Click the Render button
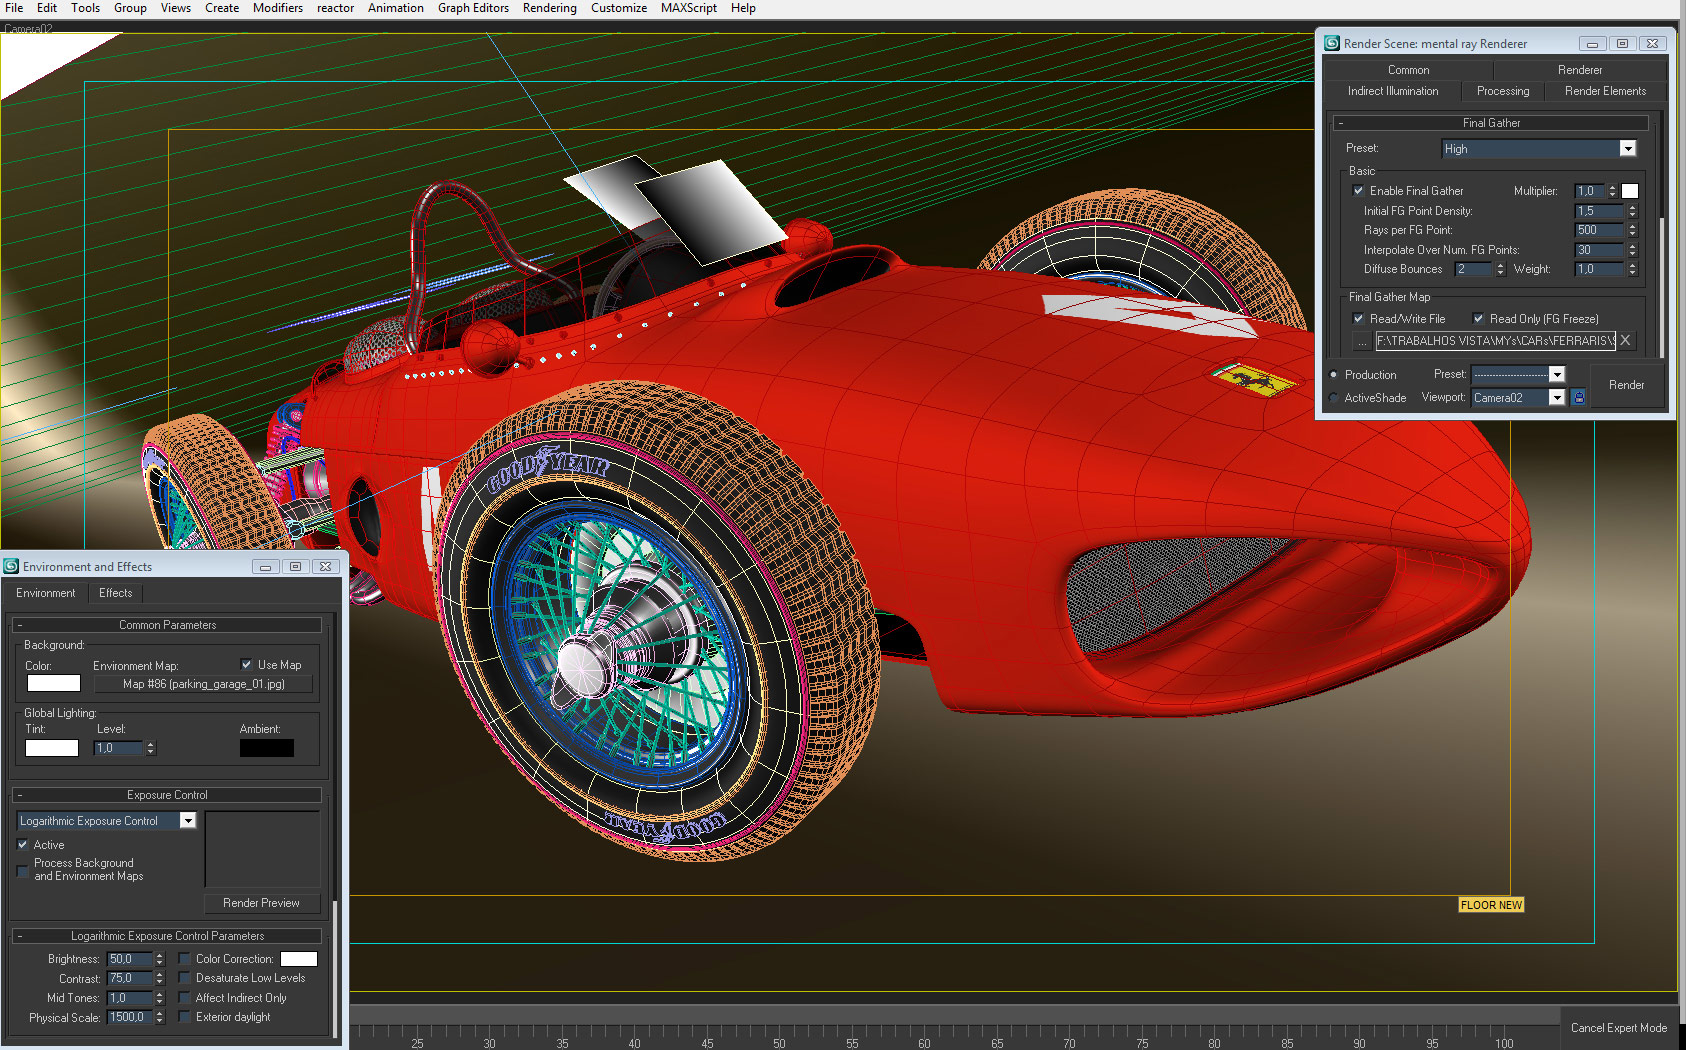Screen dimensions: 1686x1050 point(1626,385)
